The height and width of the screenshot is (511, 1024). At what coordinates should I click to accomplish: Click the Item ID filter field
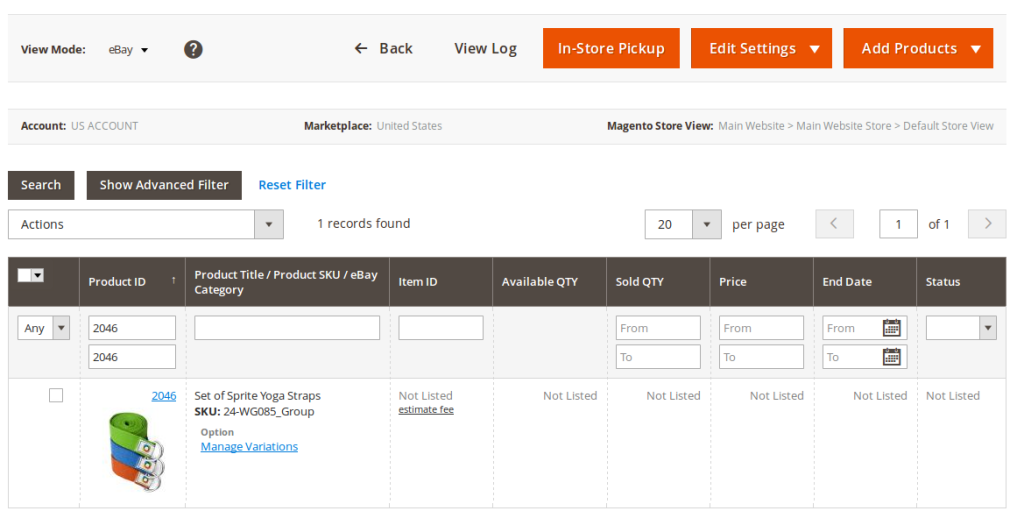(x=440, y=328)
